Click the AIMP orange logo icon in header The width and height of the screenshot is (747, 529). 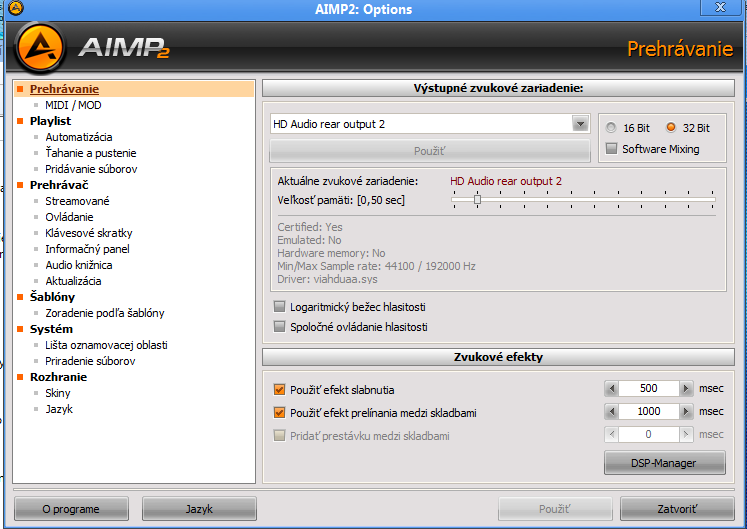pyautogui.click(x=40, y=48)
